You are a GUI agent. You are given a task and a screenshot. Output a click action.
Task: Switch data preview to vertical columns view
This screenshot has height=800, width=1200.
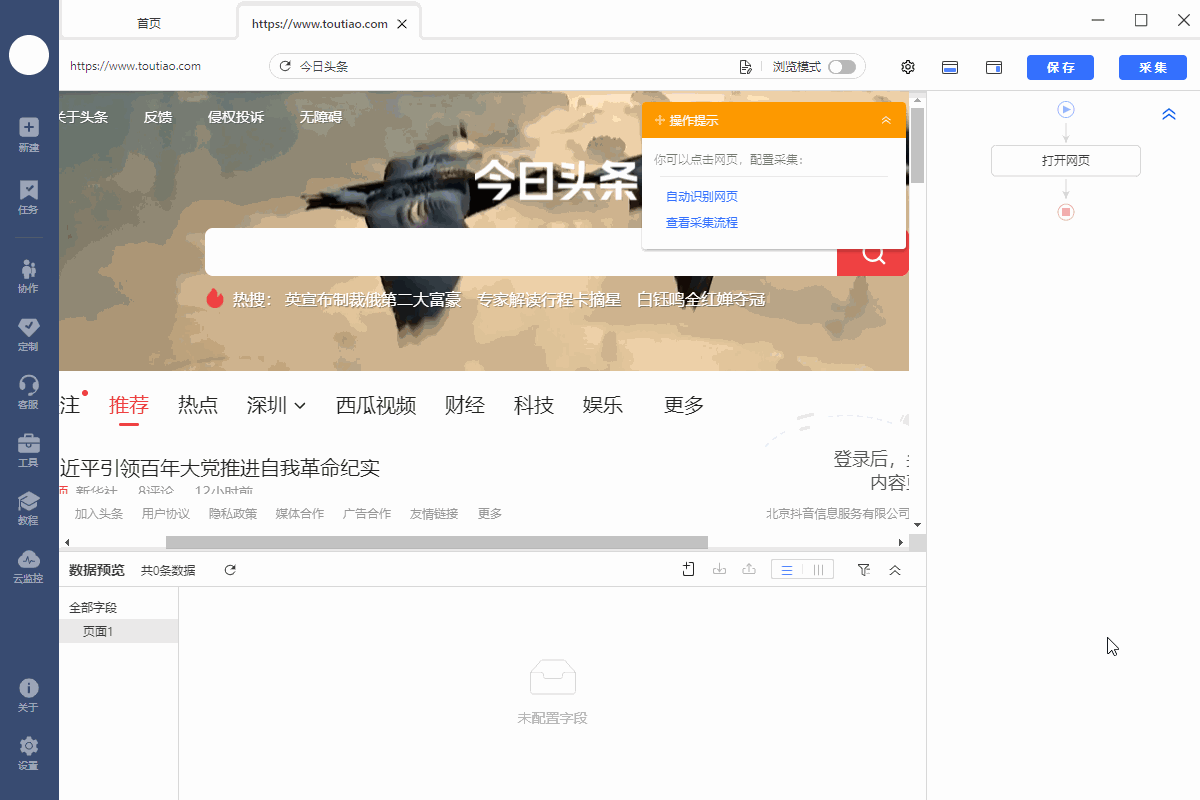point(818,570)
